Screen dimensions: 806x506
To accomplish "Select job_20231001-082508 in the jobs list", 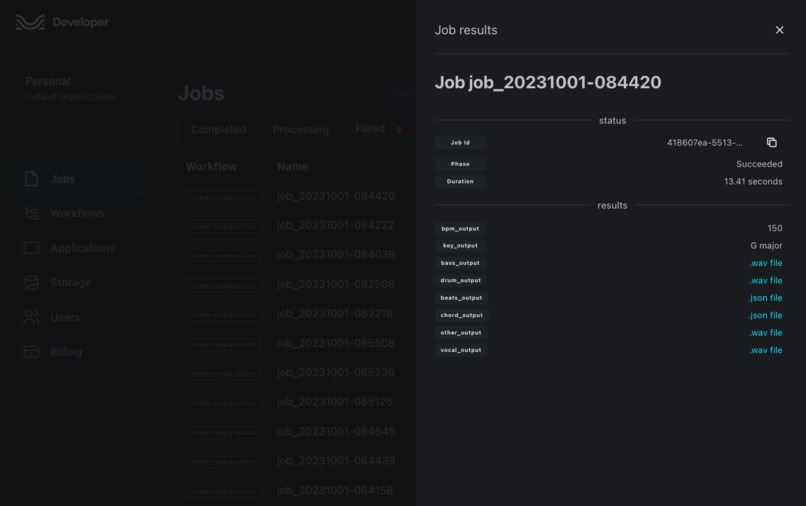I will click(x=336, y=284).
